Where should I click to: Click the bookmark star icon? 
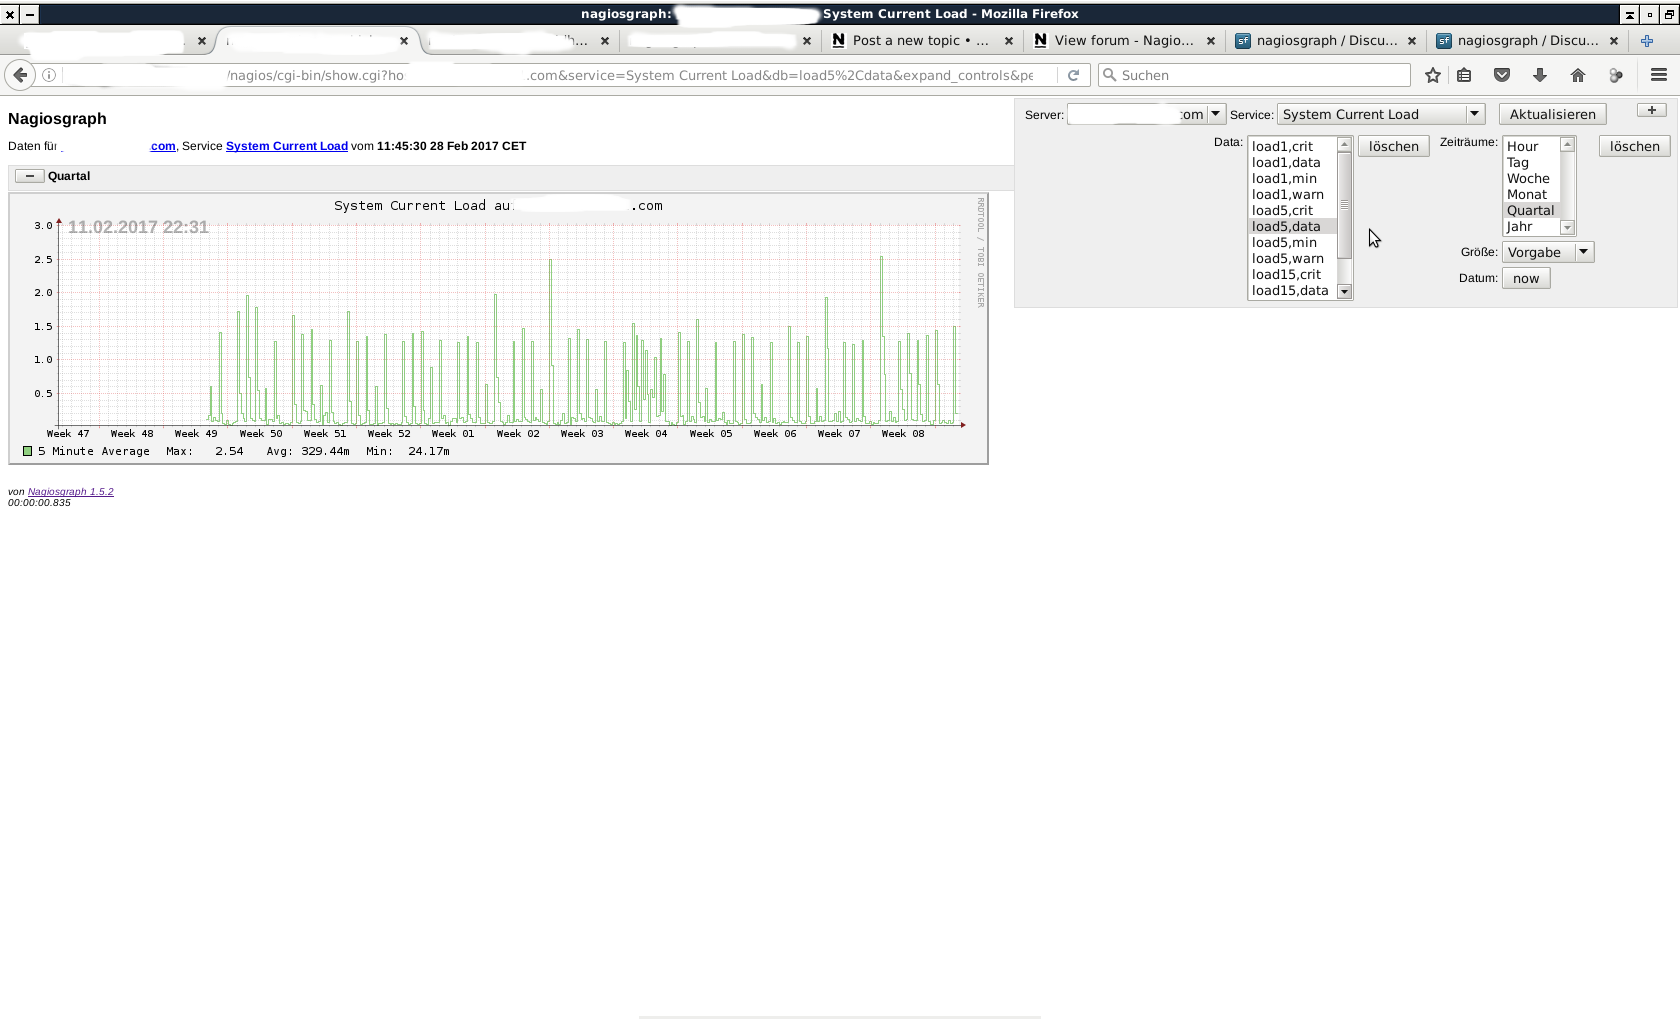pyautogui.click(x=1432, y=75)
